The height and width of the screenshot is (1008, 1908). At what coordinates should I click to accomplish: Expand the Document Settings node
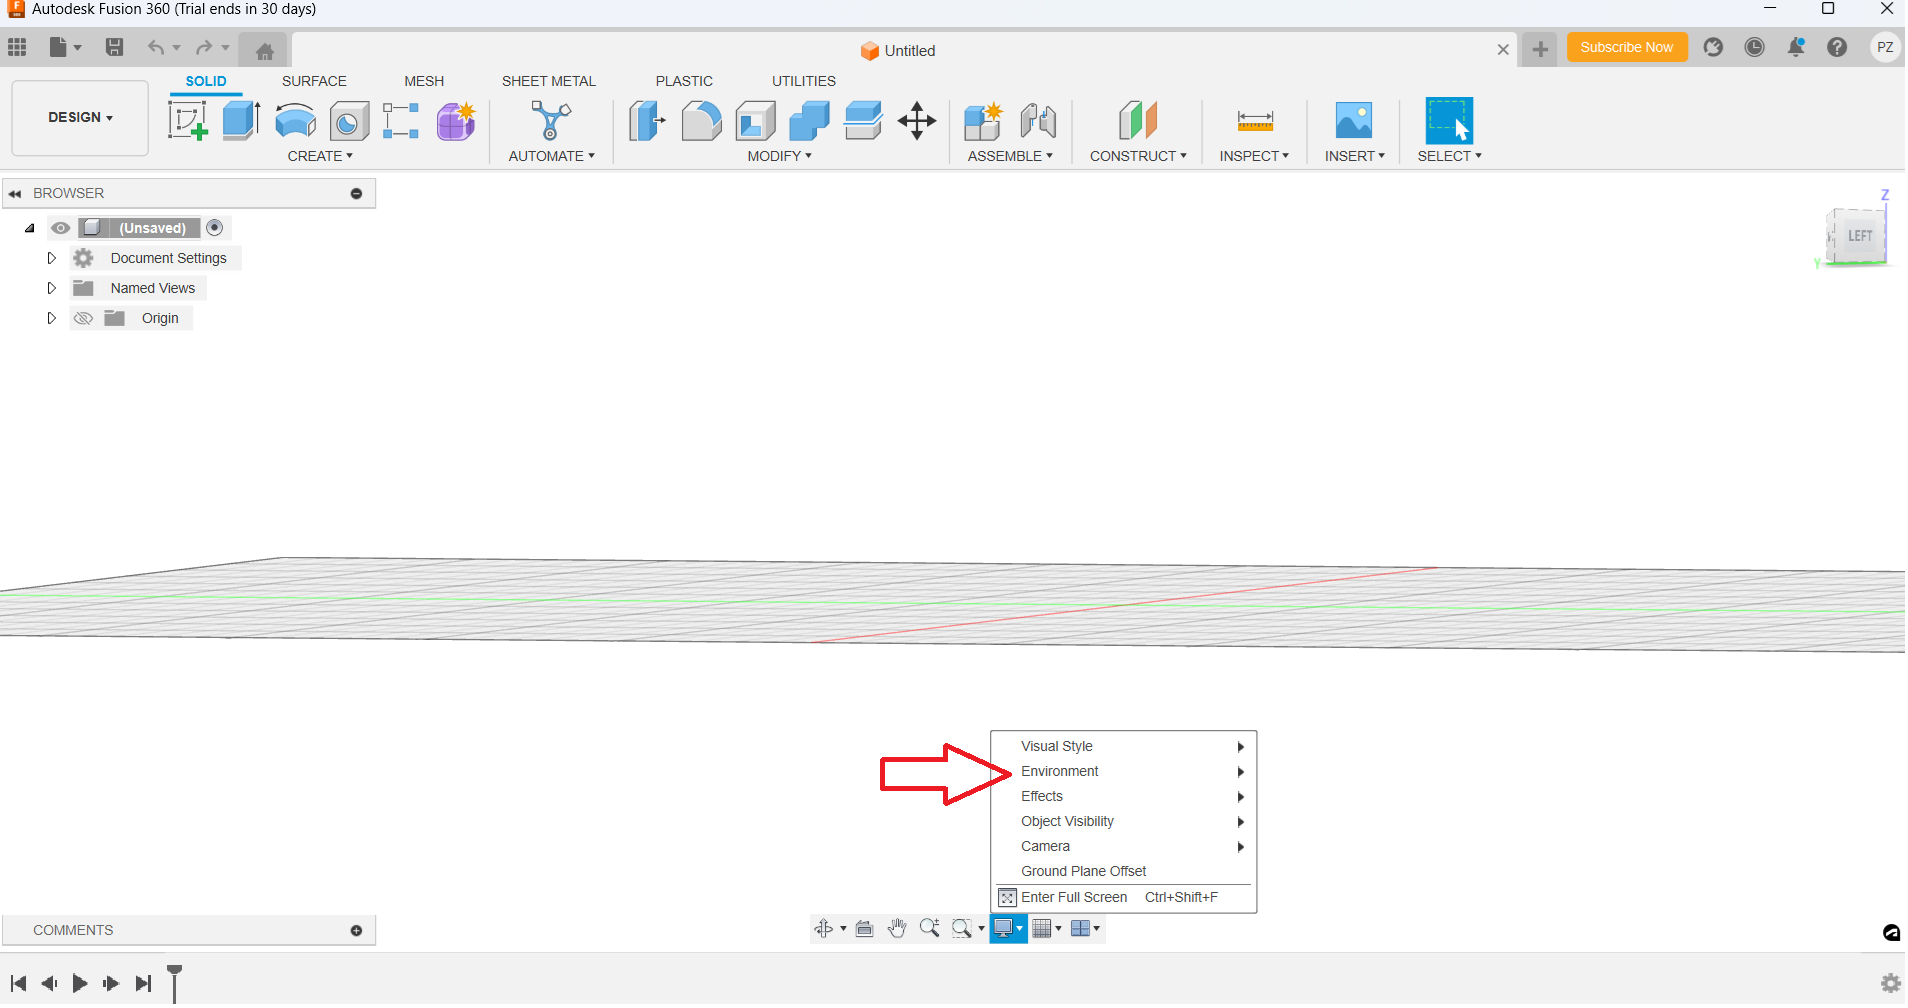click(x=52, y=258)
